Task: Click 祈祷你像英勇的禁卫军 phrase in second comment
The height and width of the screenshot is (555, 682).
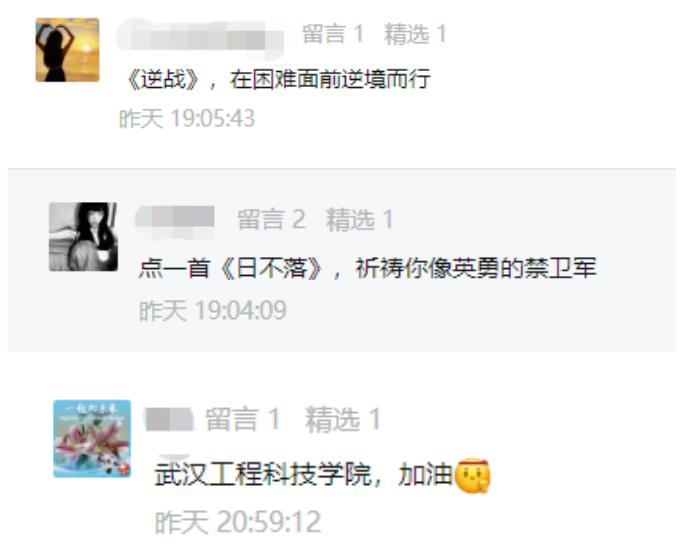Action: [476, 267]
